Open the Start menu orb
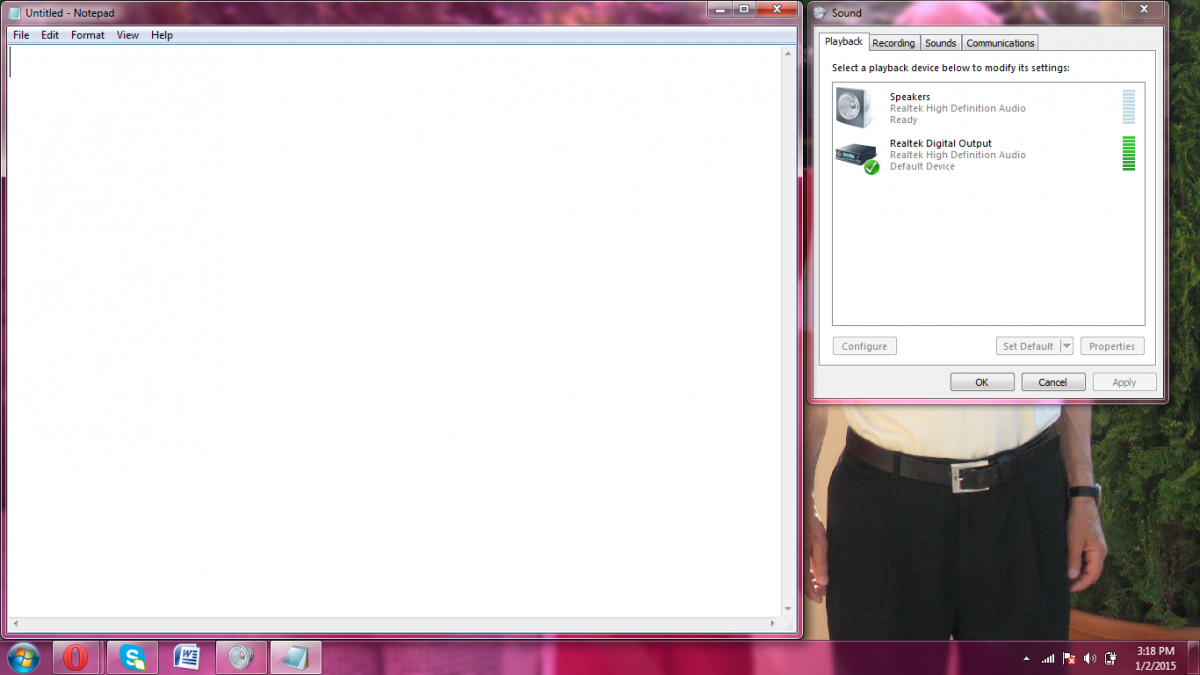Image resolution: width=1200 pixels, height=675 pixels. [23, 657]
